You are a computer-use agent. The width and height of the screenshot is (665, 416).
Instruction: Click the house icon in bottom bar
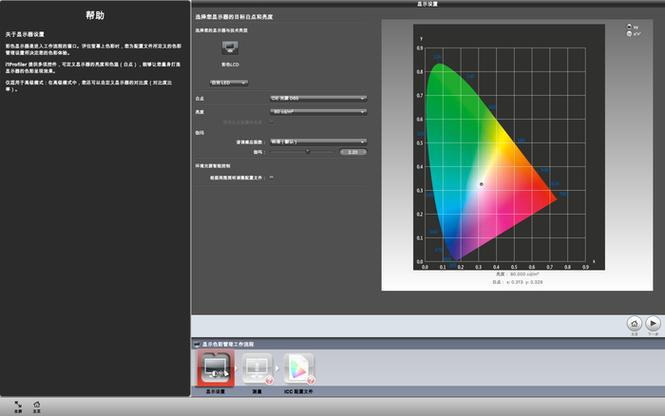tap(37, 405)
